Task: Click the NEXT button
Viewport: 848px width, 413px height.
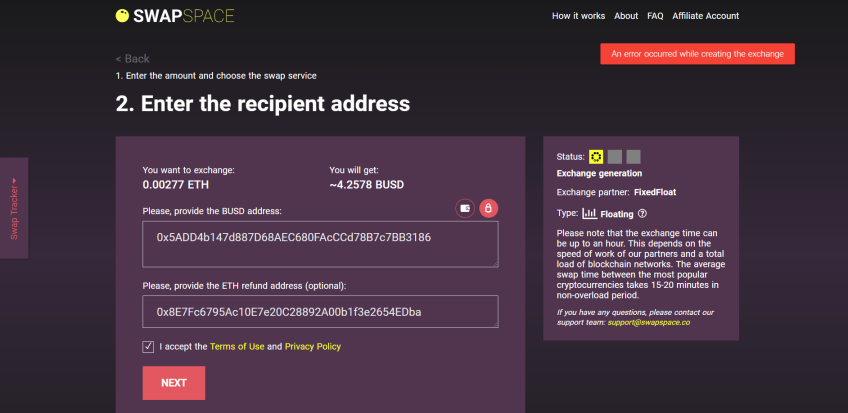Action: [174, 383]
